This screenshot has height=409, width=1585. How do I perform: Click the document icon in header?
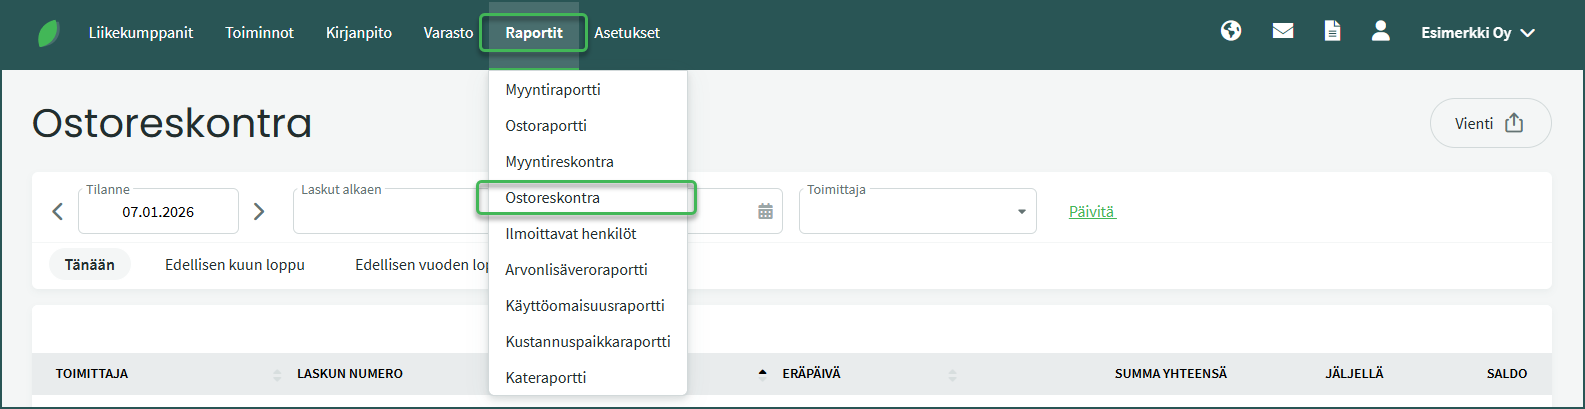pyautogui.click(x=1332, y=32)
